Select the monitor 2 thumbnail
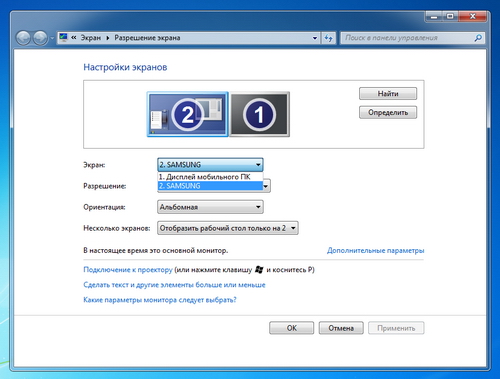The height and width of the screenshot is (379, 500). coord(188,114)
